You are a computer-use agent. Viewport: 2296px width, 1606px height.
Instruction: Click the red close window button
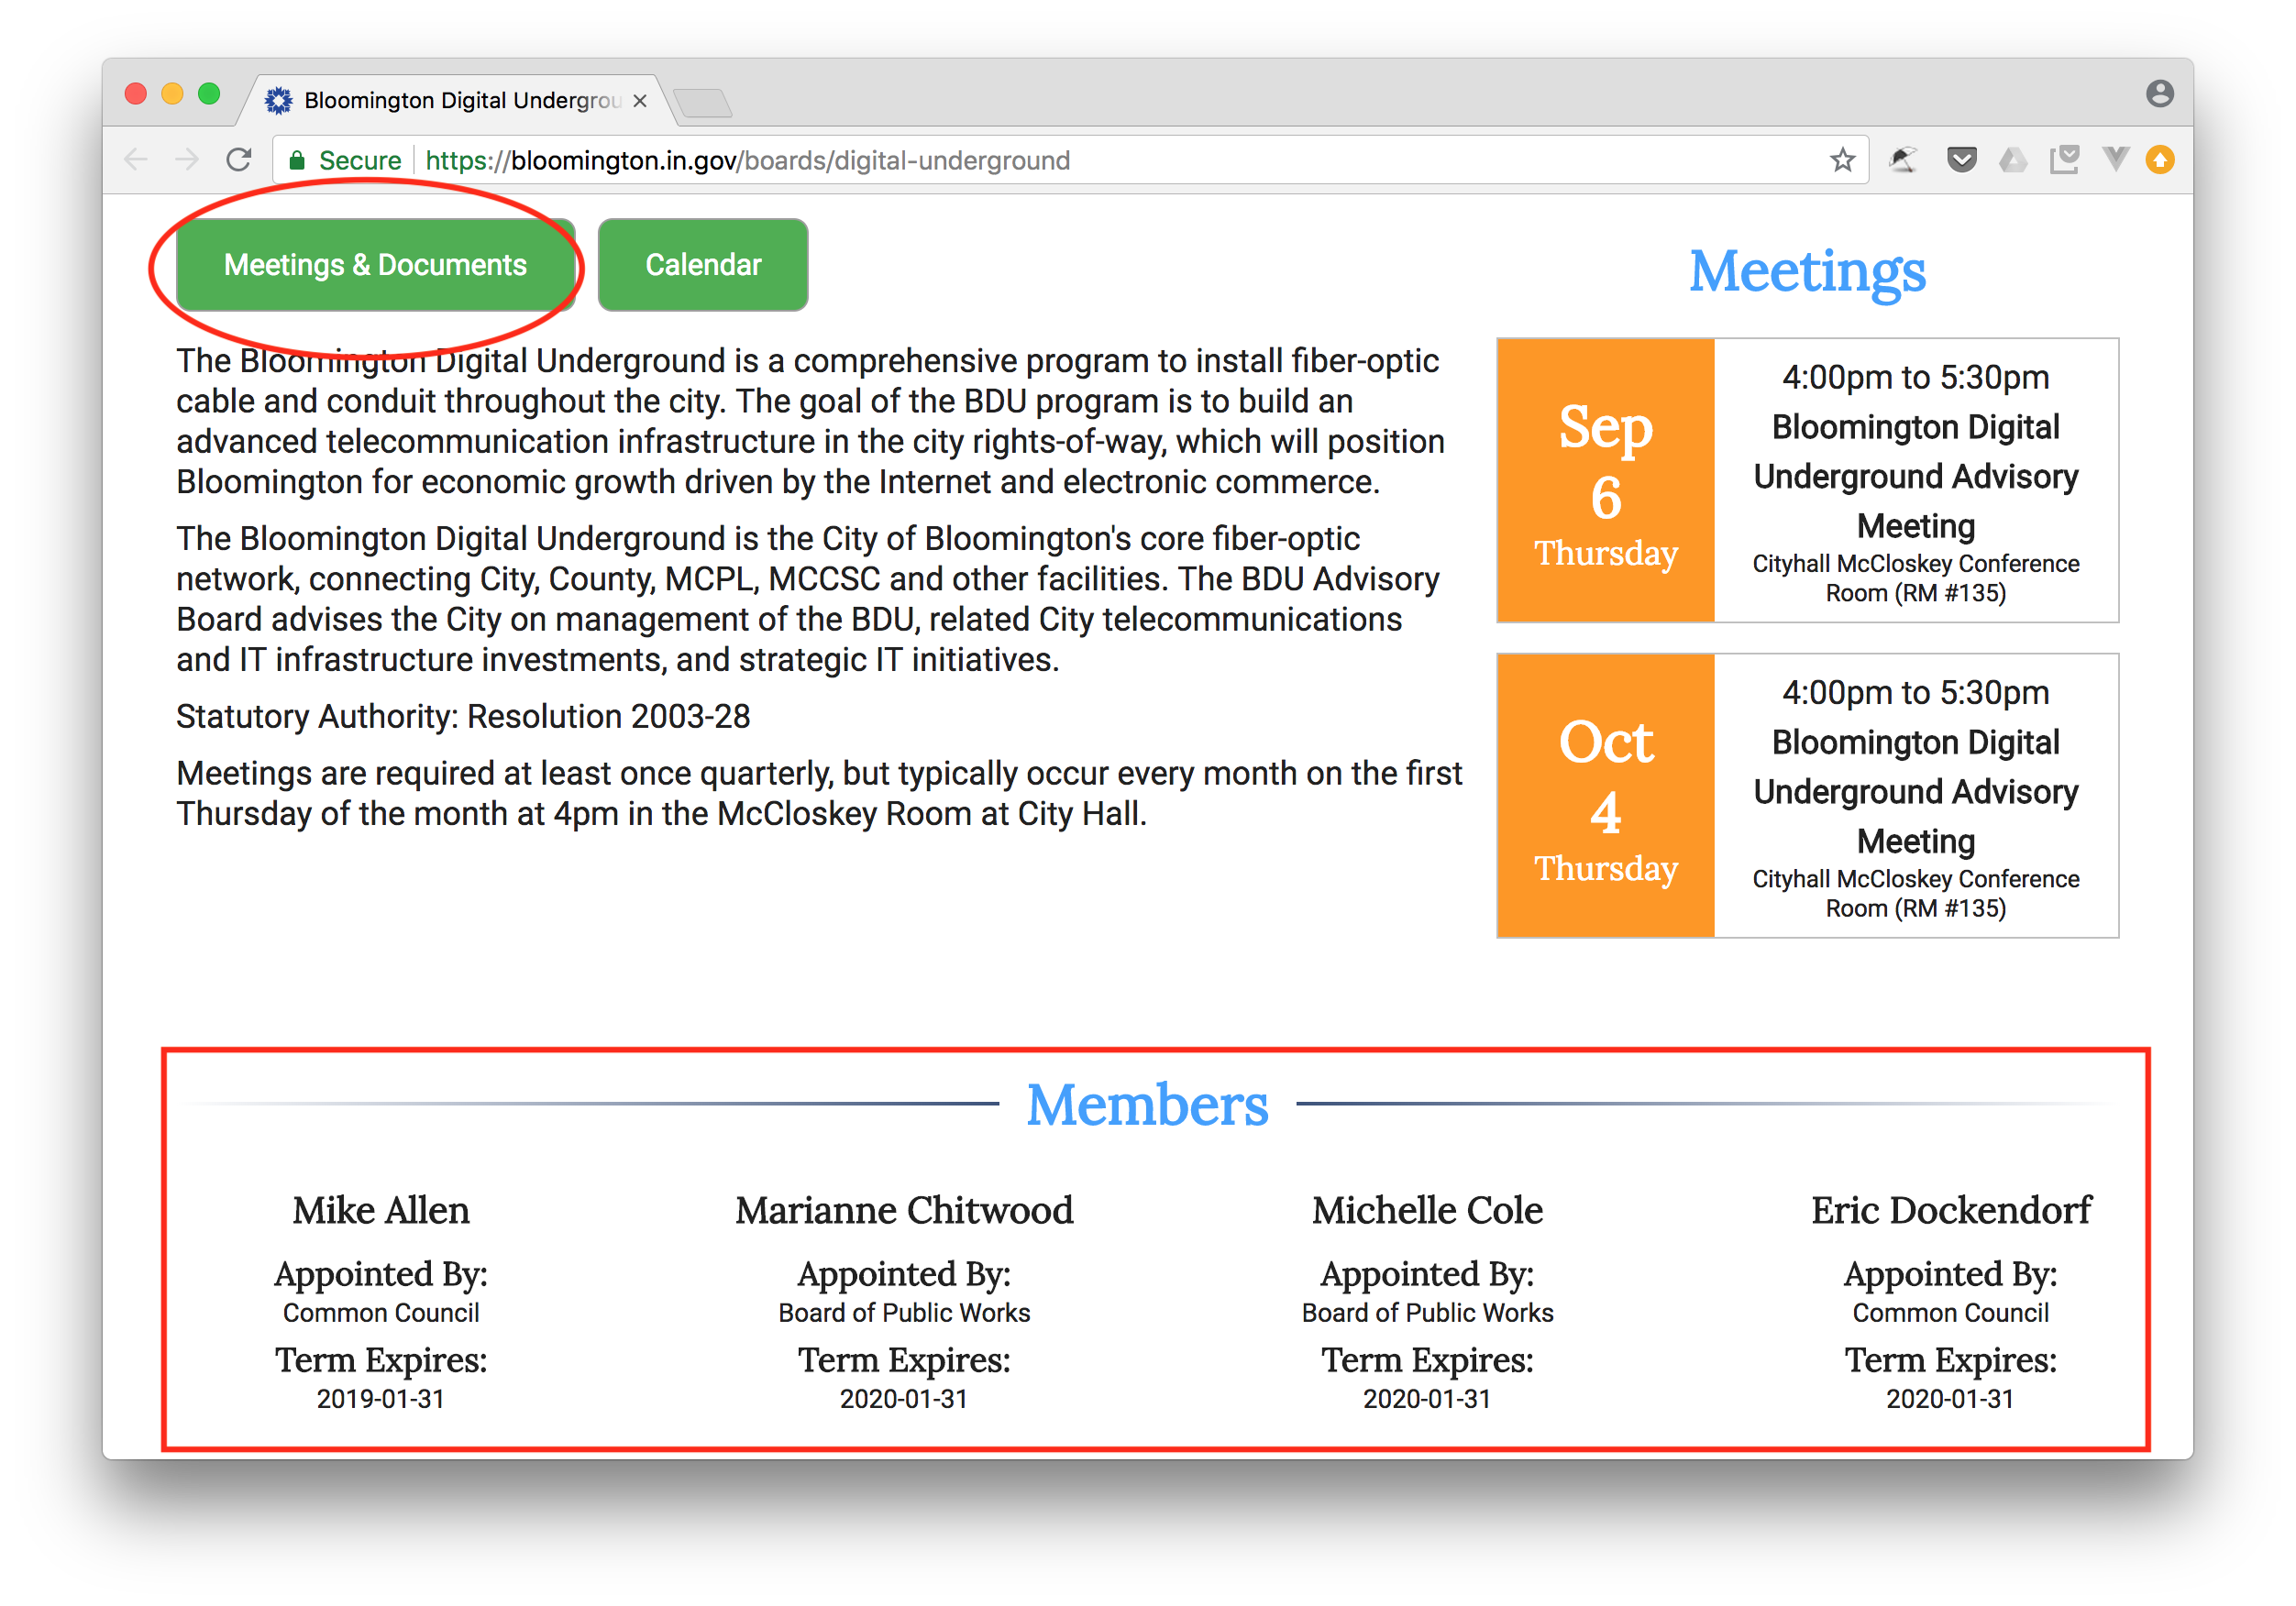(136, 94)
